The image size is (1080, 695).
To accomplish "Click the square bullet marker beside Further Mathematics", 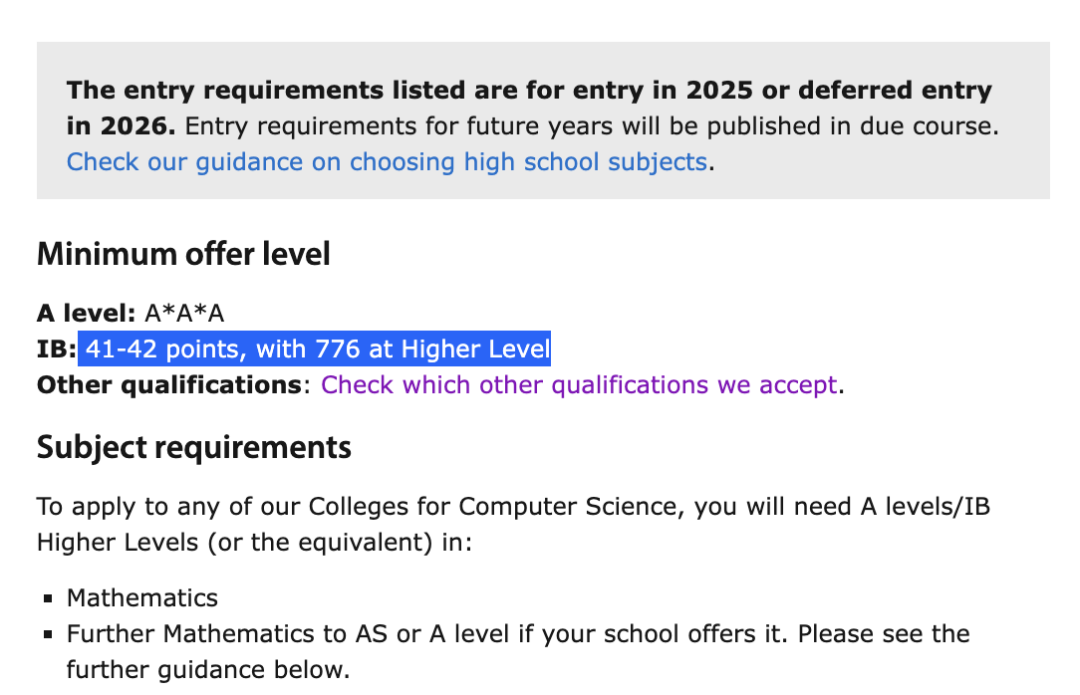I will point(48,634).
